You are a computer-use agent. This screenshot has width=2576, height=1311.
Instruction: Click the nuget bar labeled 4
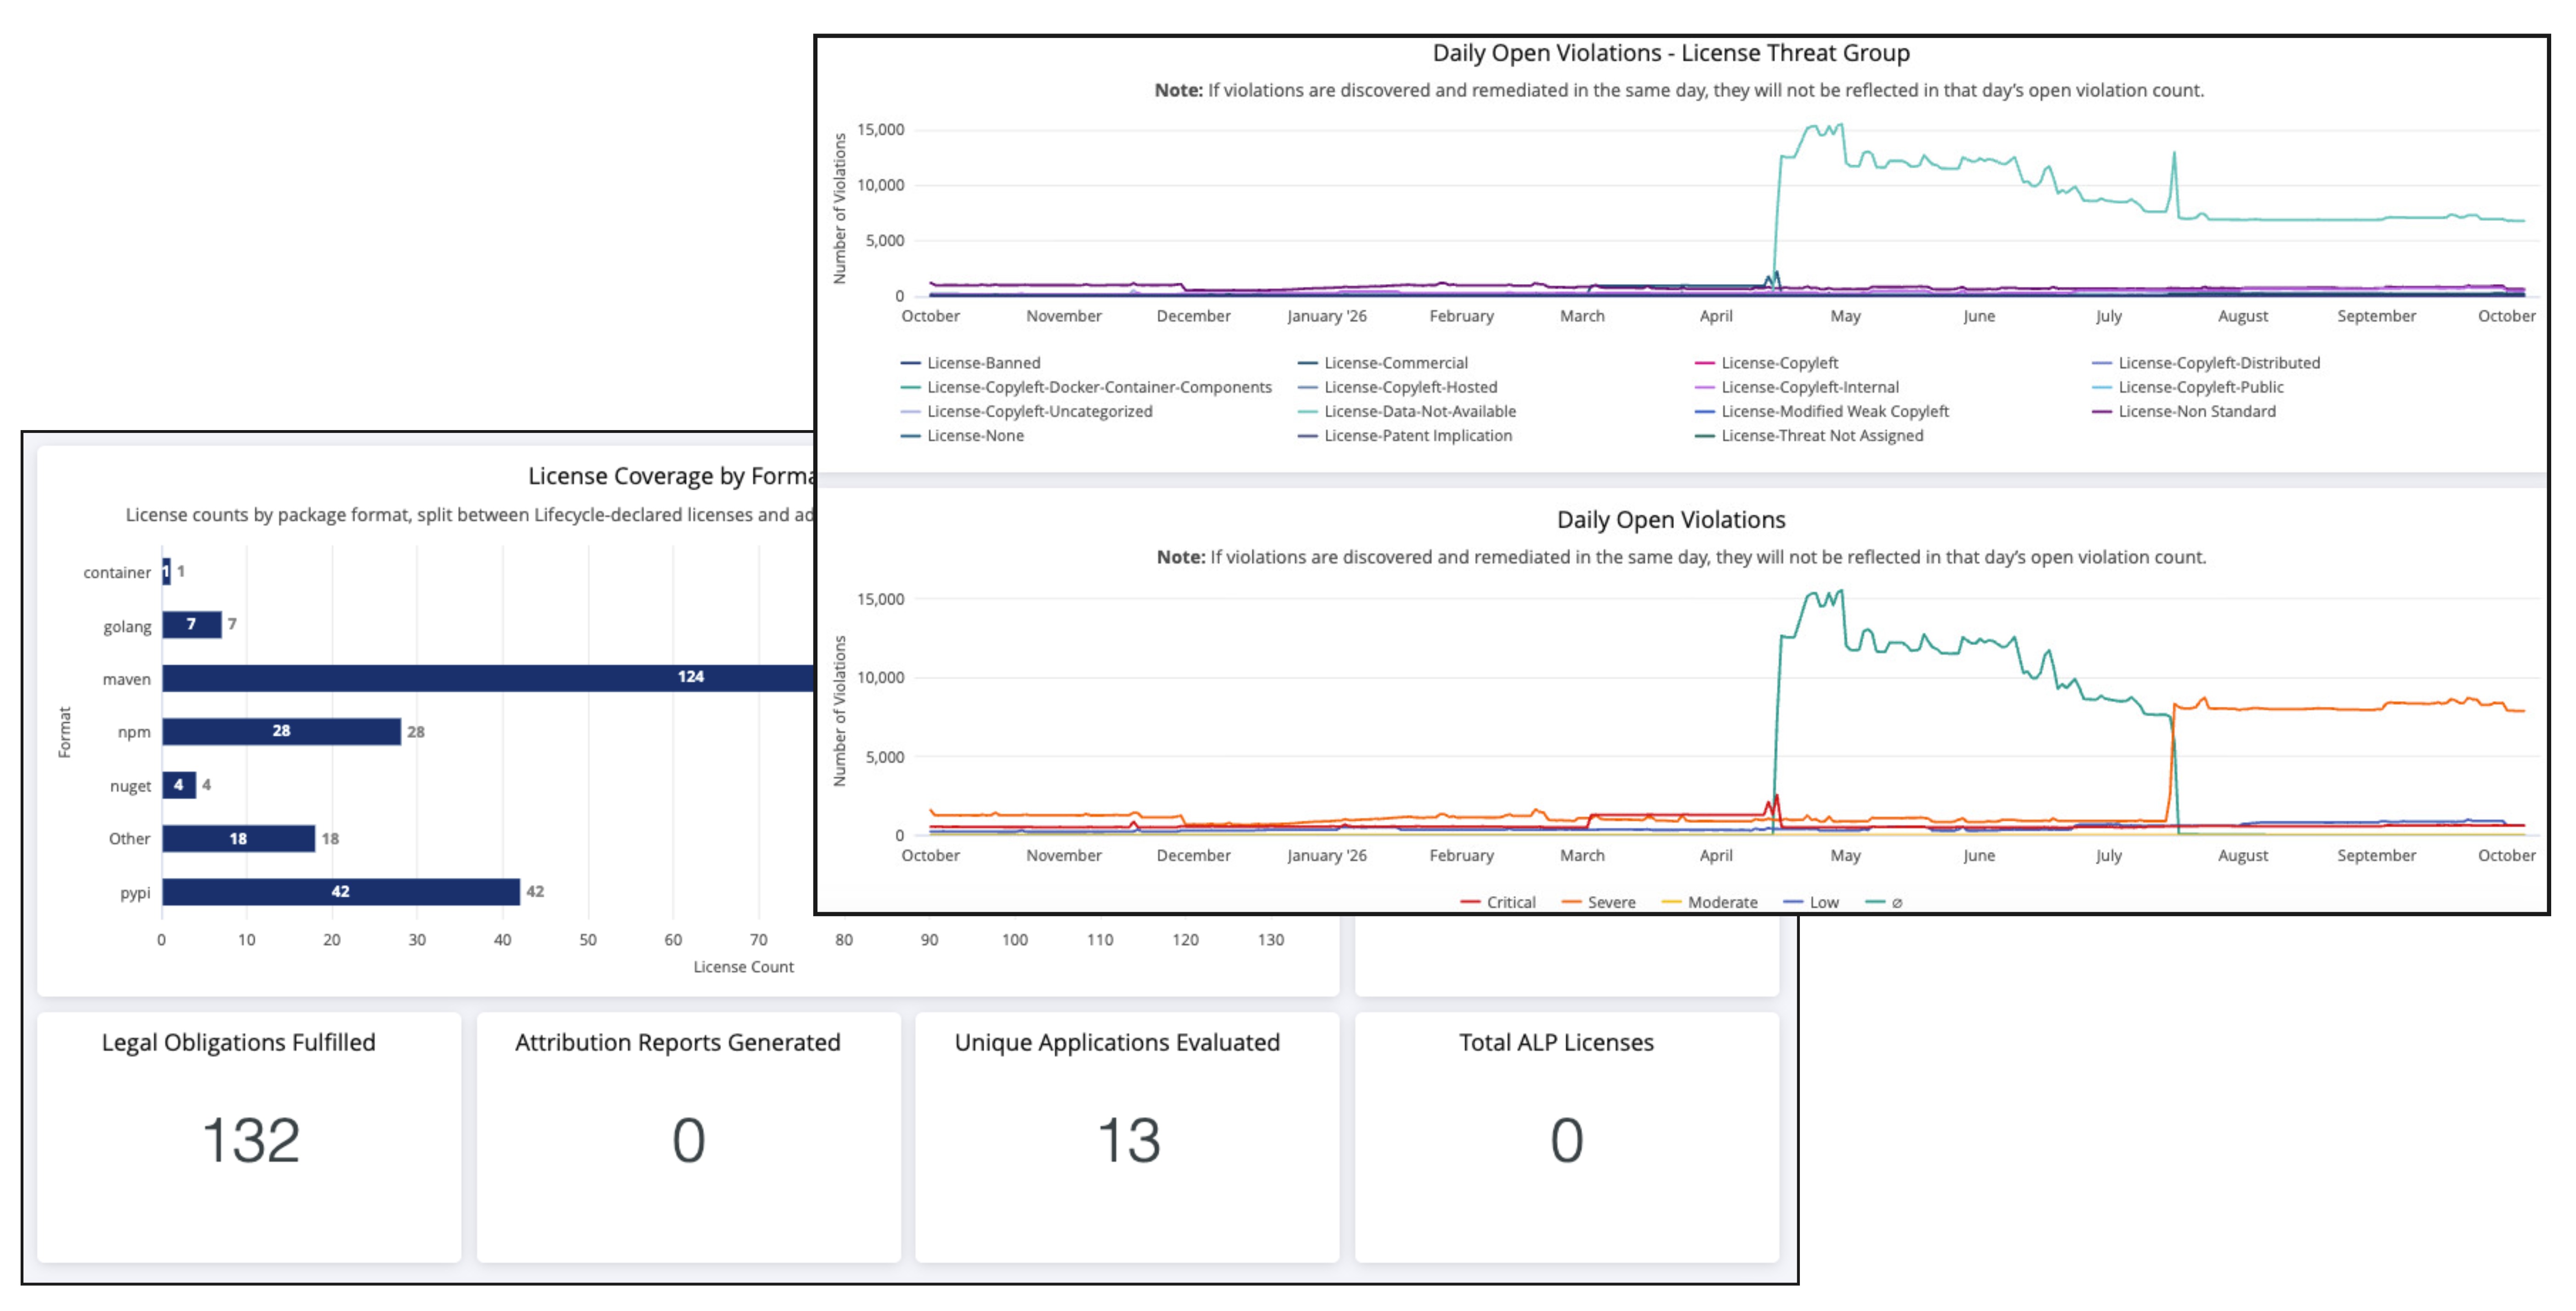[x=179, y=785]
